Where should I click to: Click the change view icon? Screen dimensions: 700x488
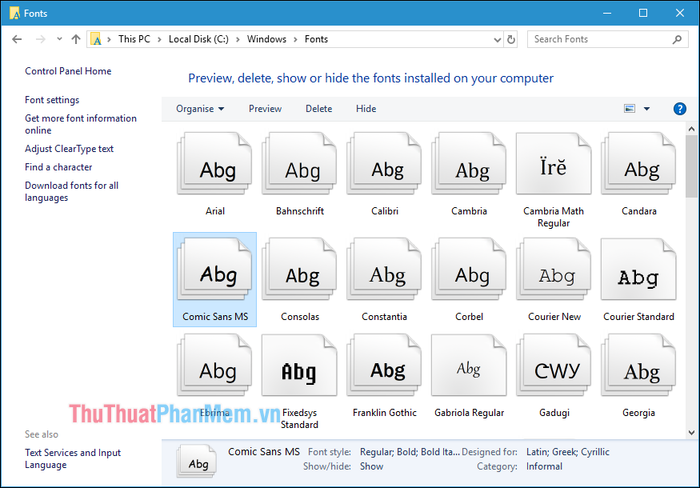629,108
